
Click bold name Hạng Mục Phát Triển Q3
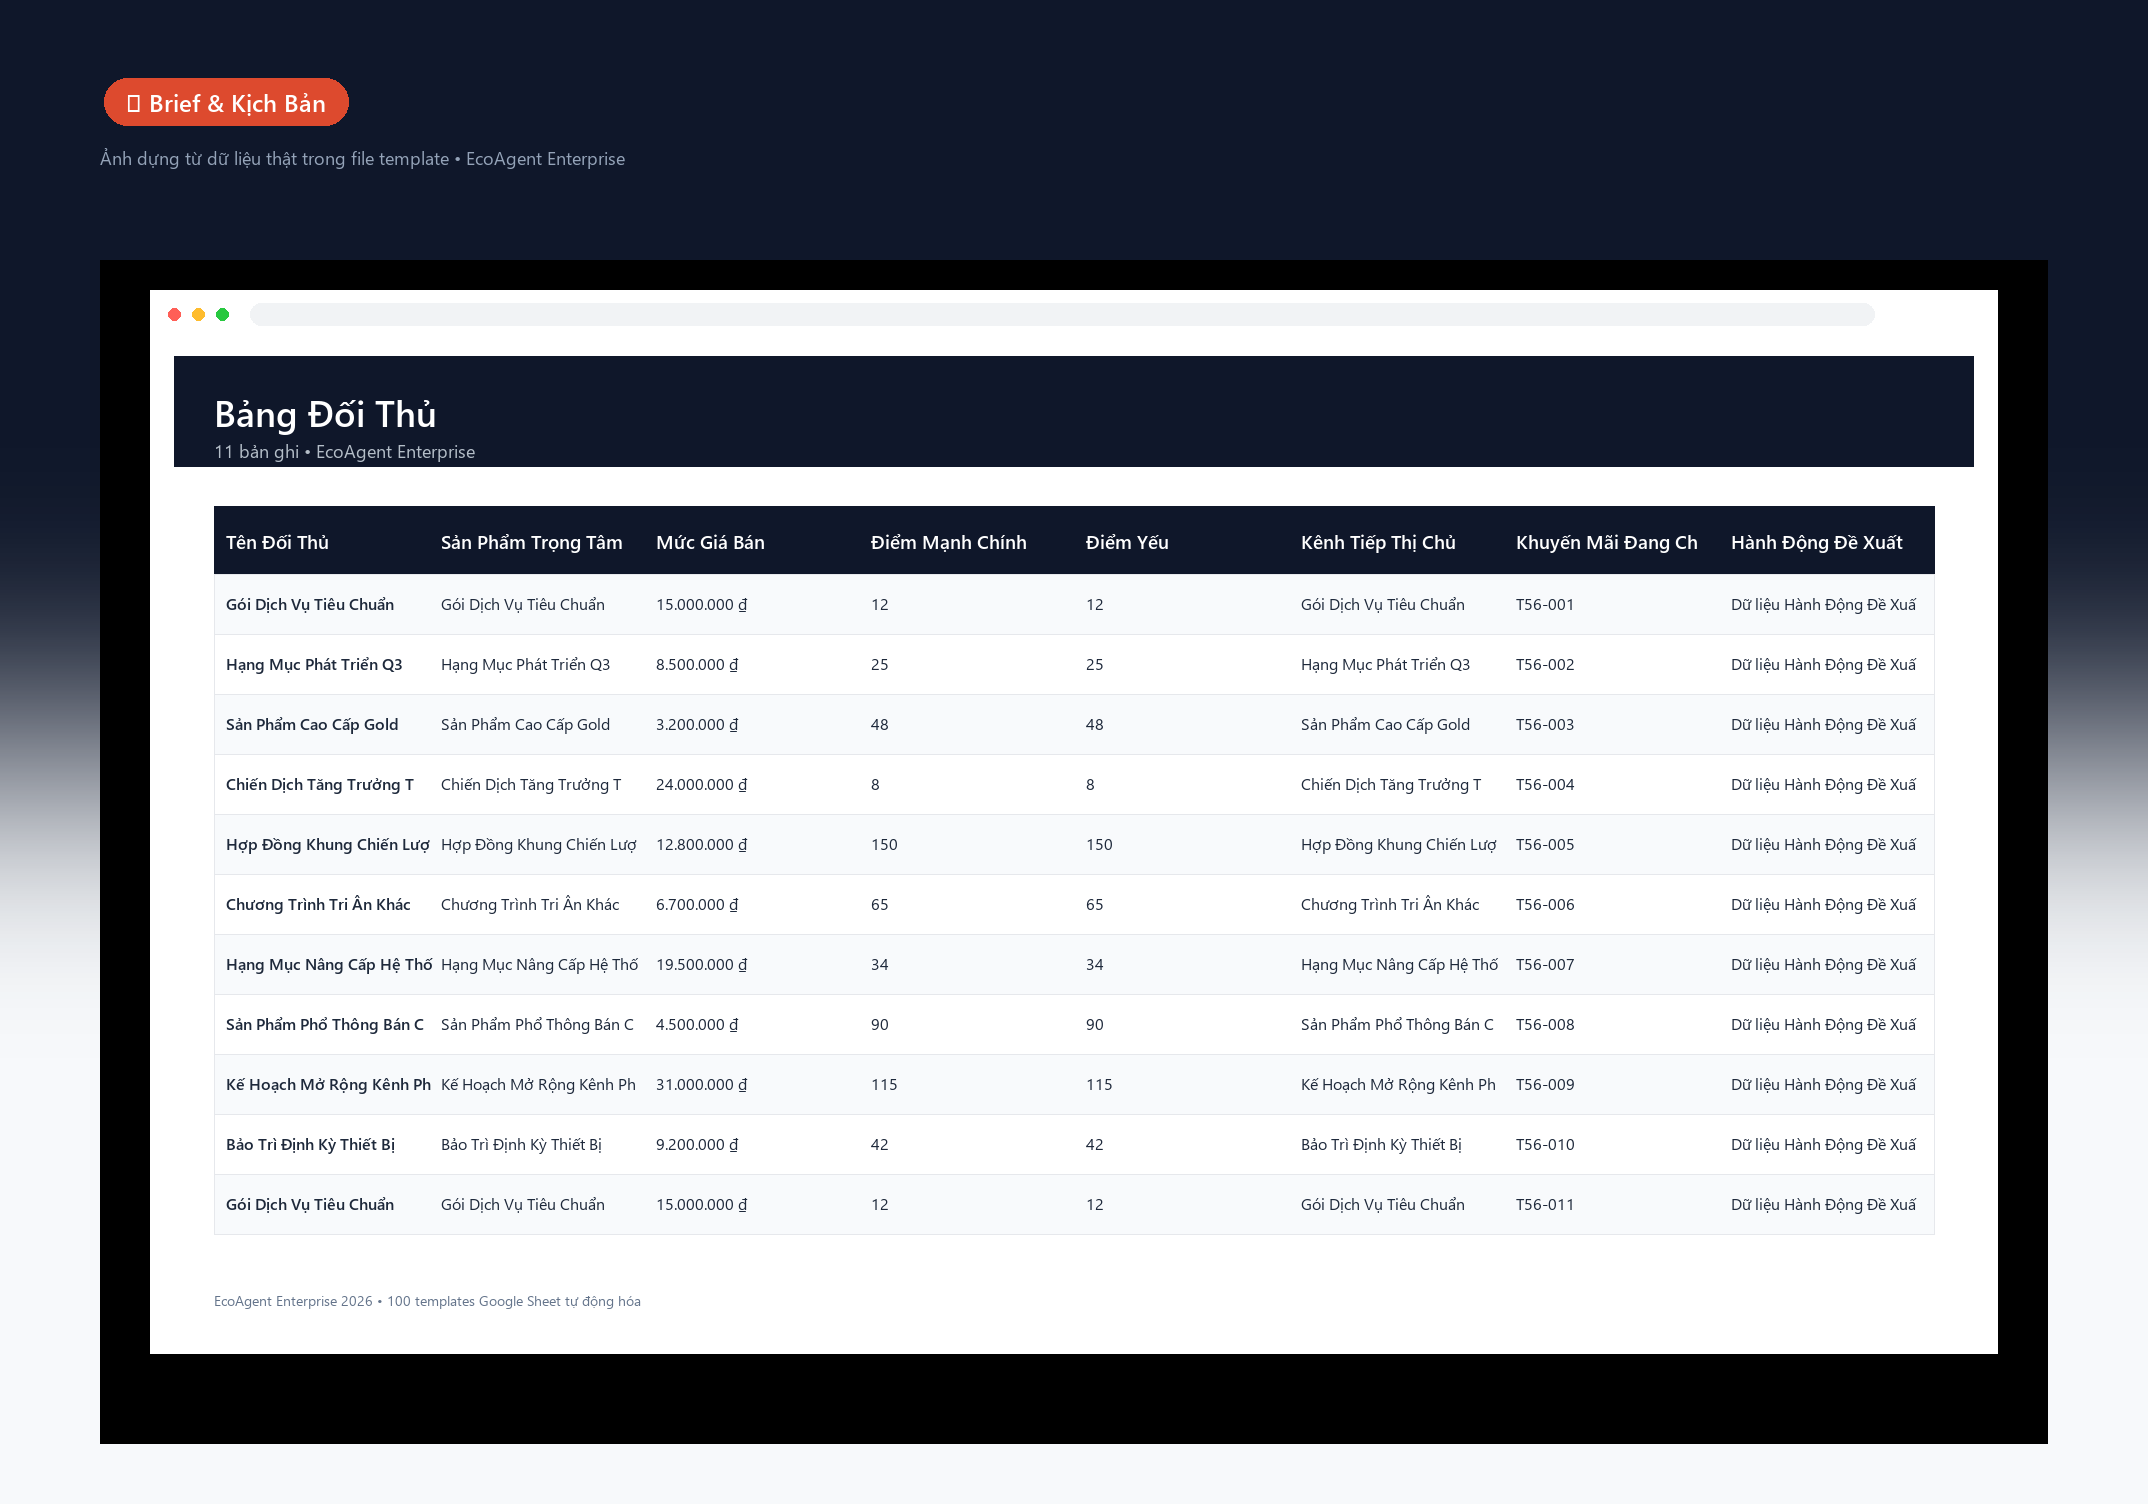[x=314, y=665]
